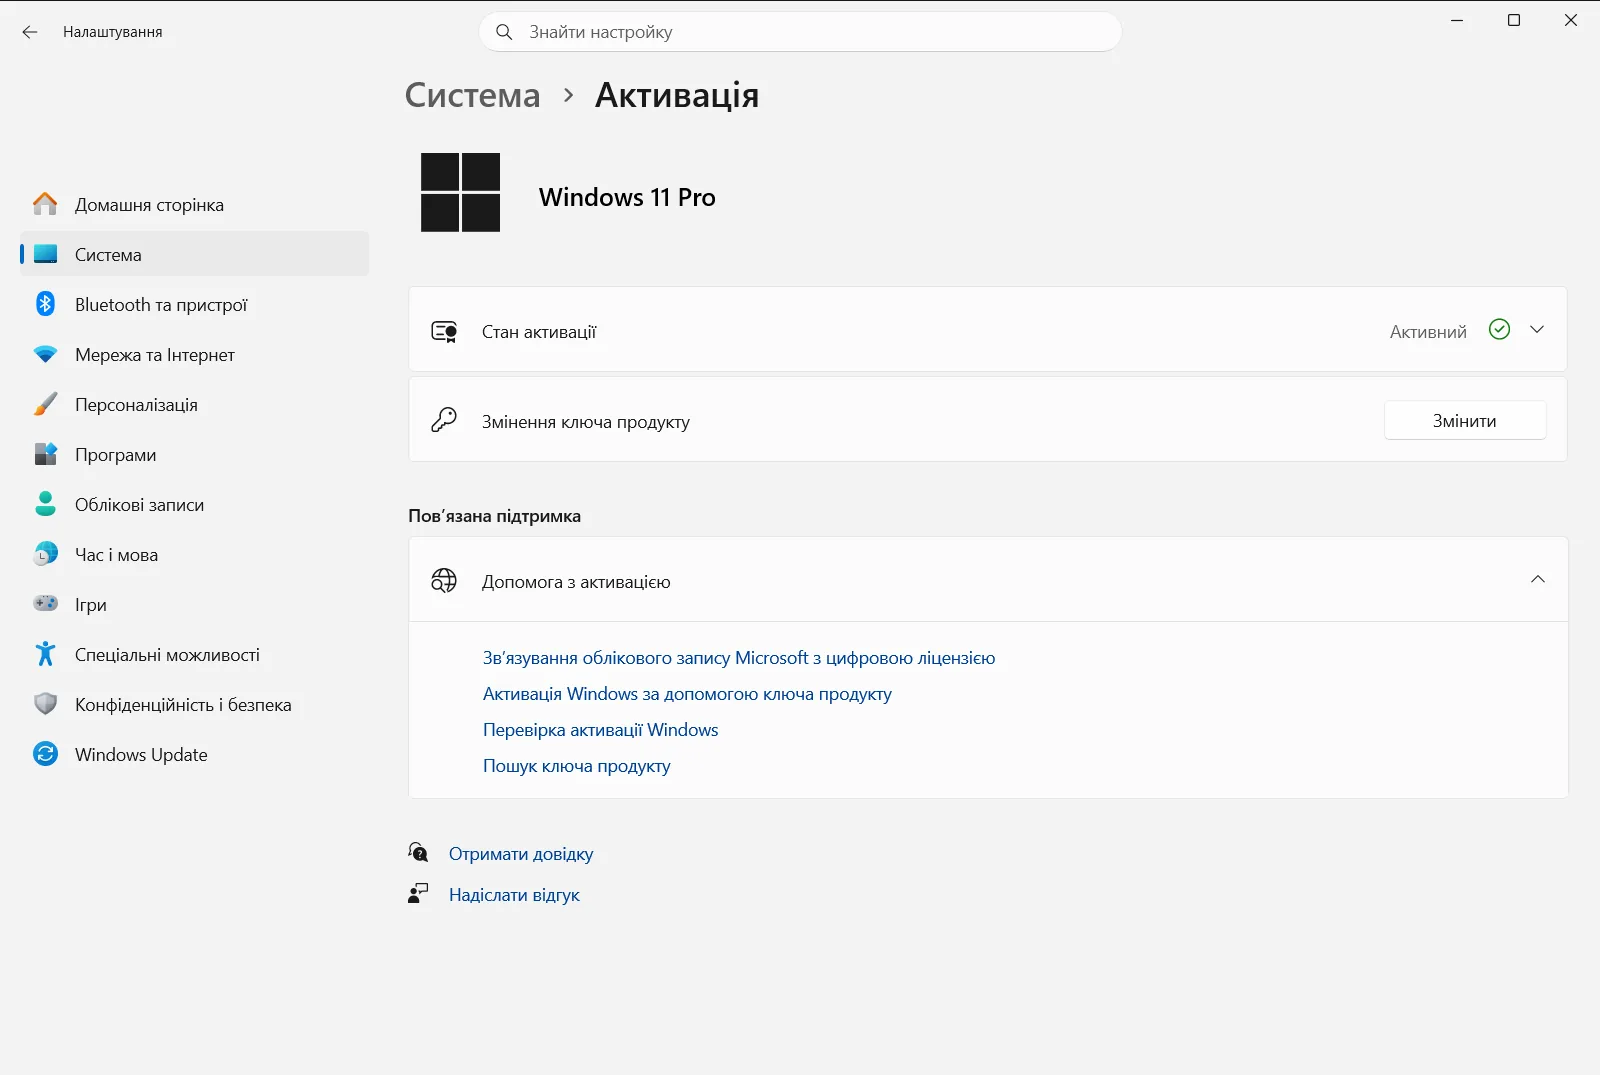This screenshot has height=1075, width=1600.
Task: Open Bluetooth та пристрої settings
Action: coord(195,304)
